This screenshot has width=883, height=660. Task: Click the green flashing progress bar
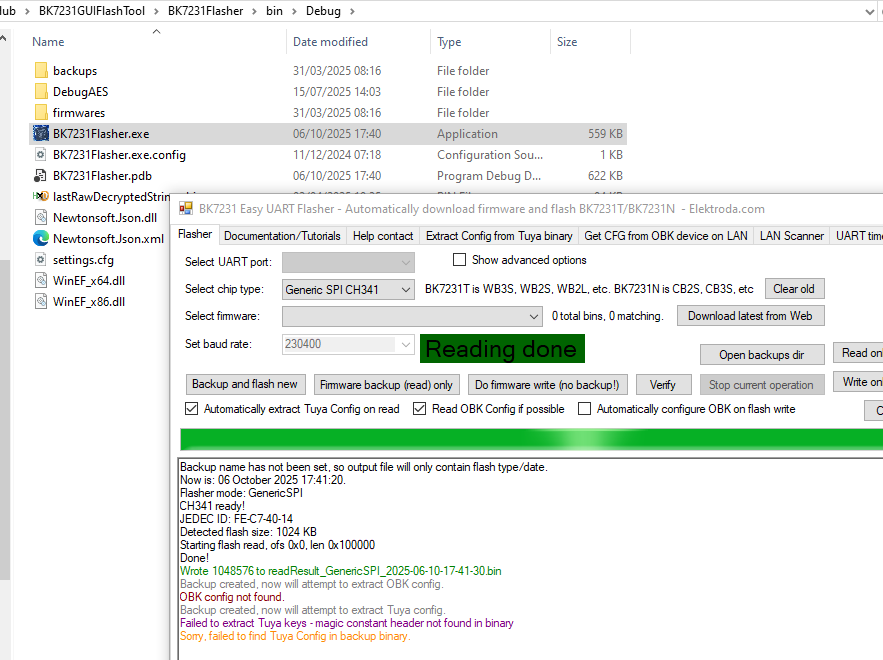(532, 439)
